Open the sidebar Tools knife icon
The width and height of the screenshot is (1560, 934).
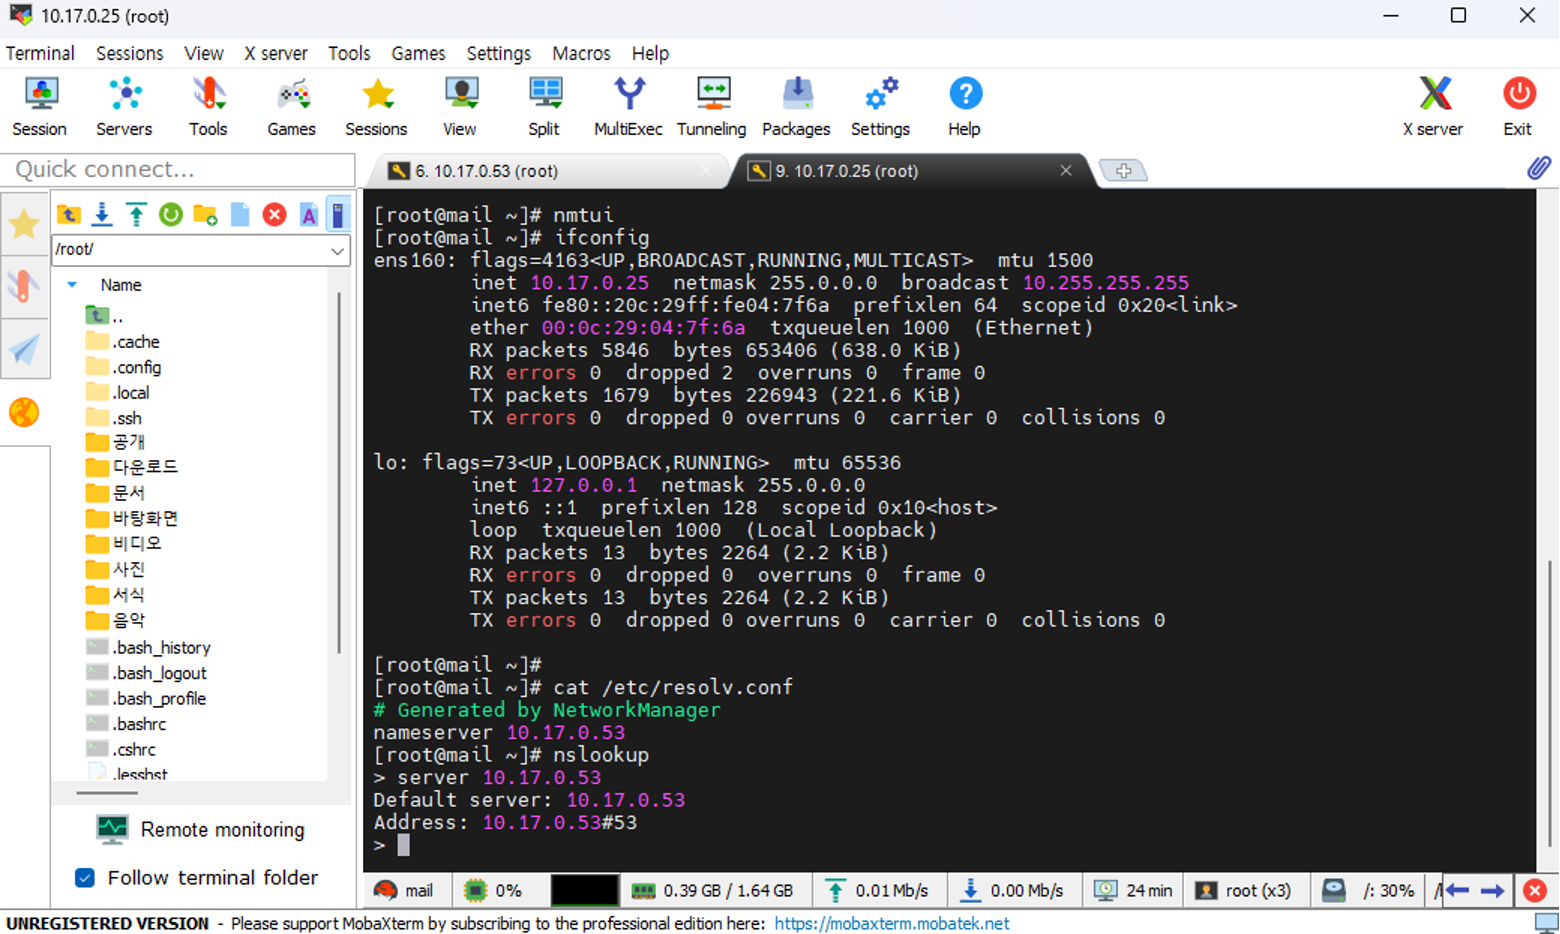[x=24, y=287]
